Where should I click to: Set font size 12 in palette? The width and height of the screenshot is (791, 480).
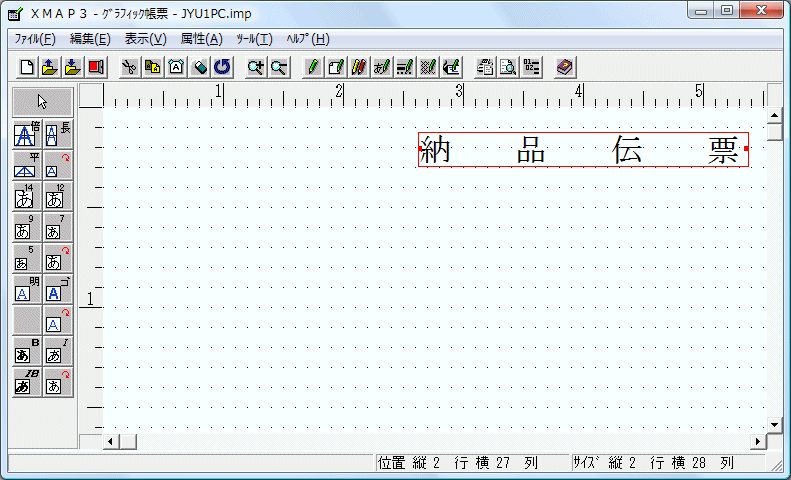(58, 196)
